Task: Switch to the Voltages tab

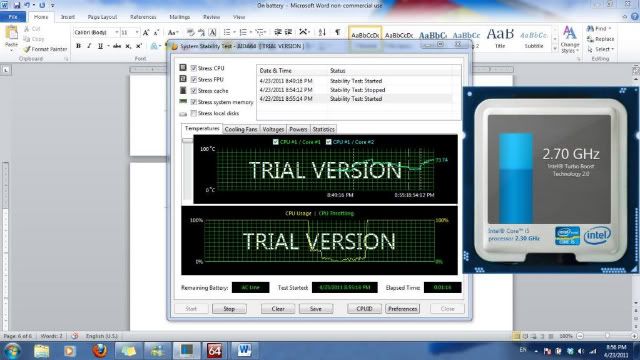Action: point(273,129)
